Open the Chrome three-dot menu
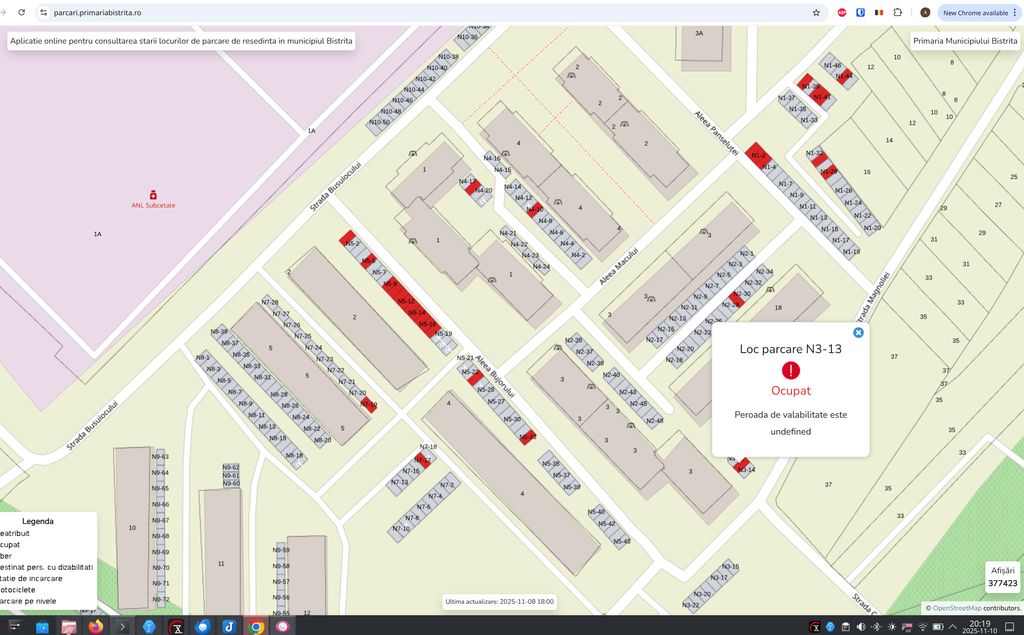The width and height of the screenshot is (1024, 635). tap(1017, 13)
